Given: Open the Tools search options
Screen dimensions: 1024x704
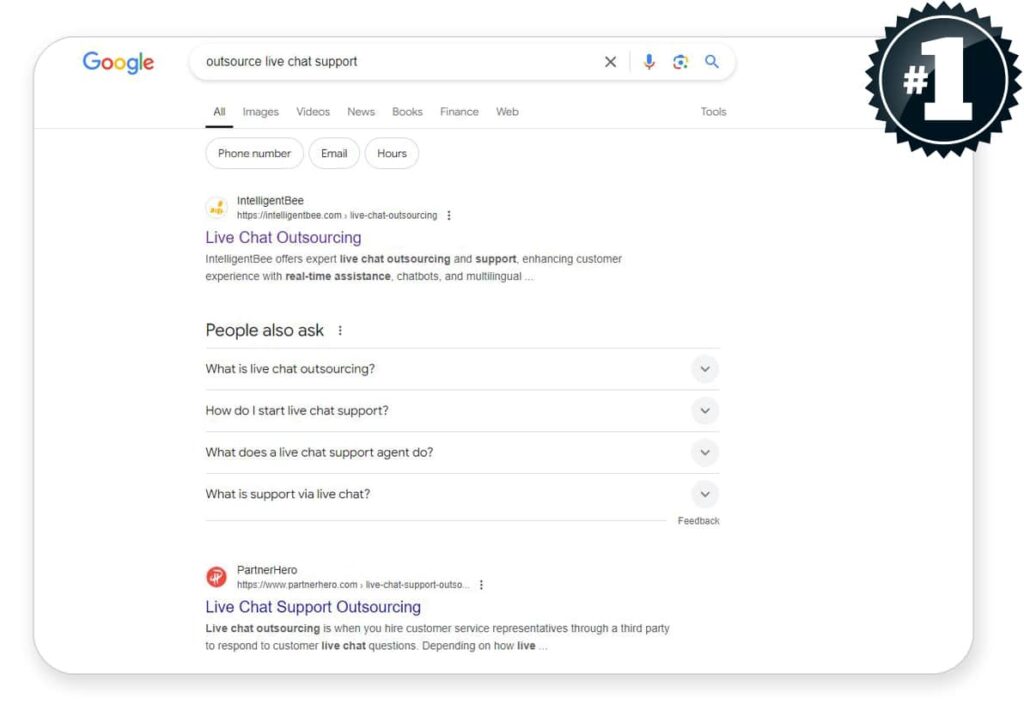Looking at the screenshot, I should [713, 112].
